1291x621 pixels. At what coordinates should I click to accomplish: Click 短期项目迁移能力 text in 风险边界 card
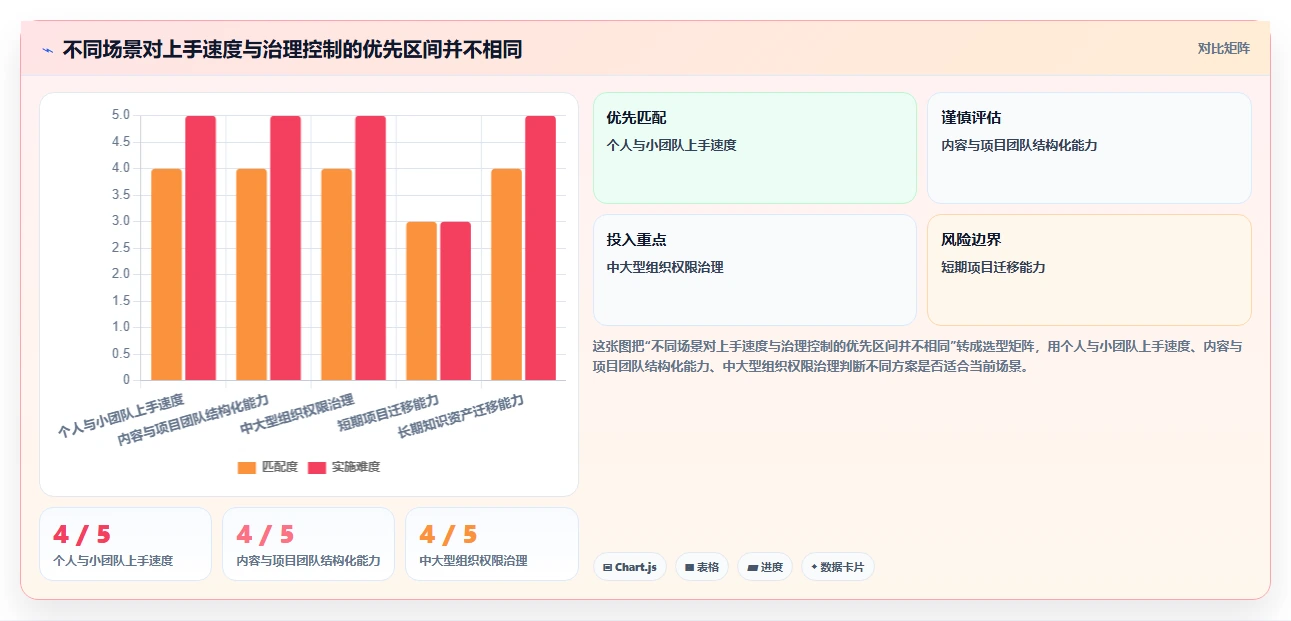[993, 267]
